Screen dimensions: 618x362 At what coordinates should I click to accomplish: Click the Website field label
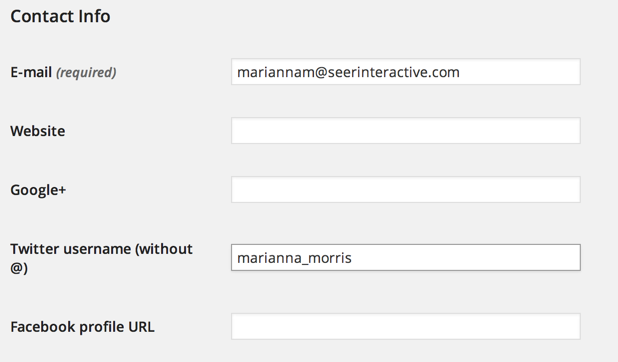pos(38,131)
